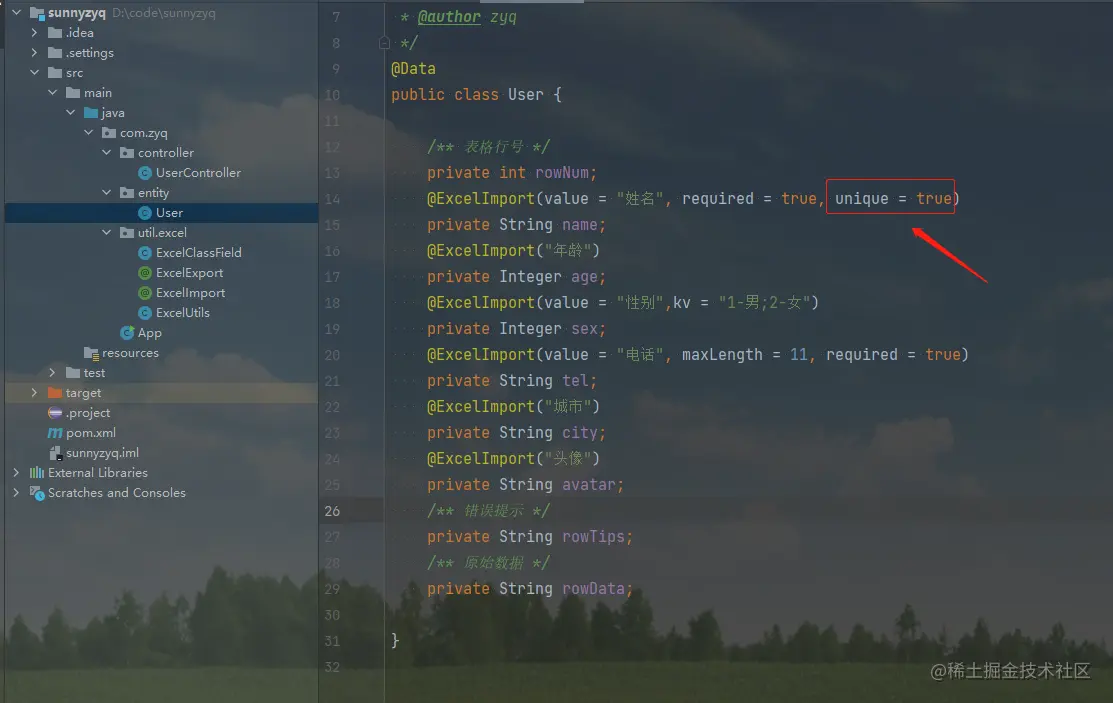Viewport: 1113px width, 703px height.
Task: Click the sunnyzyq project module icon
Action: tap(37, 13)
